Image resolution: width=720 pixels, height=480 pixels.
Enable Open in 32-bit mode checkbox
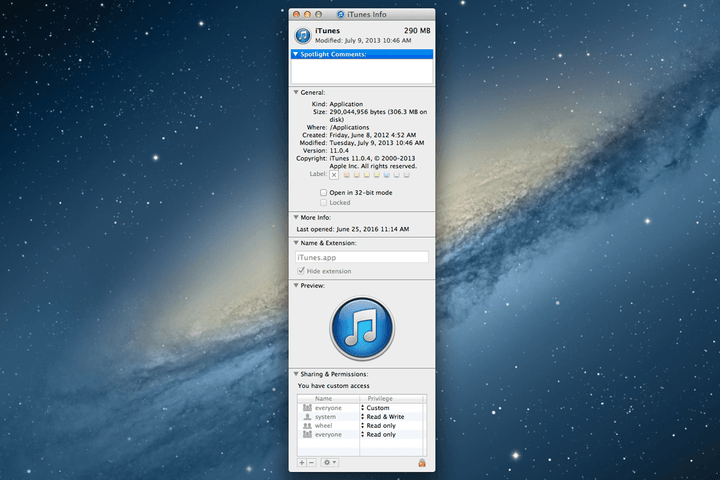point(323,192)
